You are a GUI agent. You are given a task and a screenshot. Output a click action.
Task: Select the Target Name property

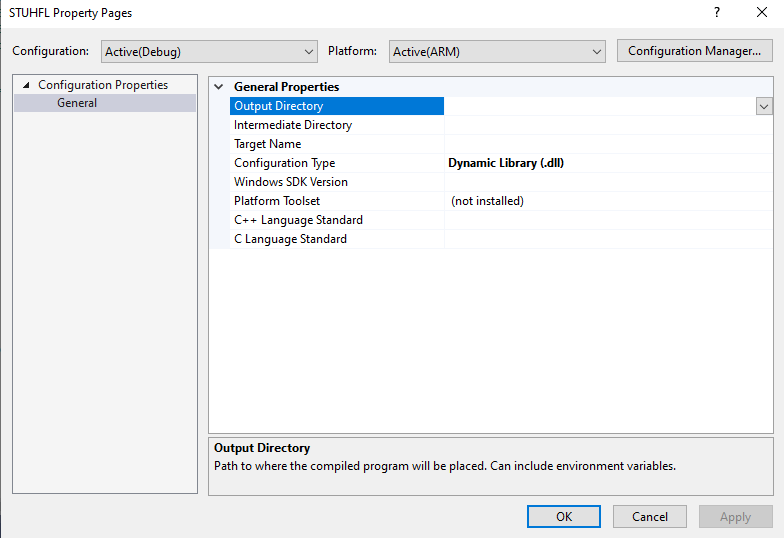[x=336, y=144]
